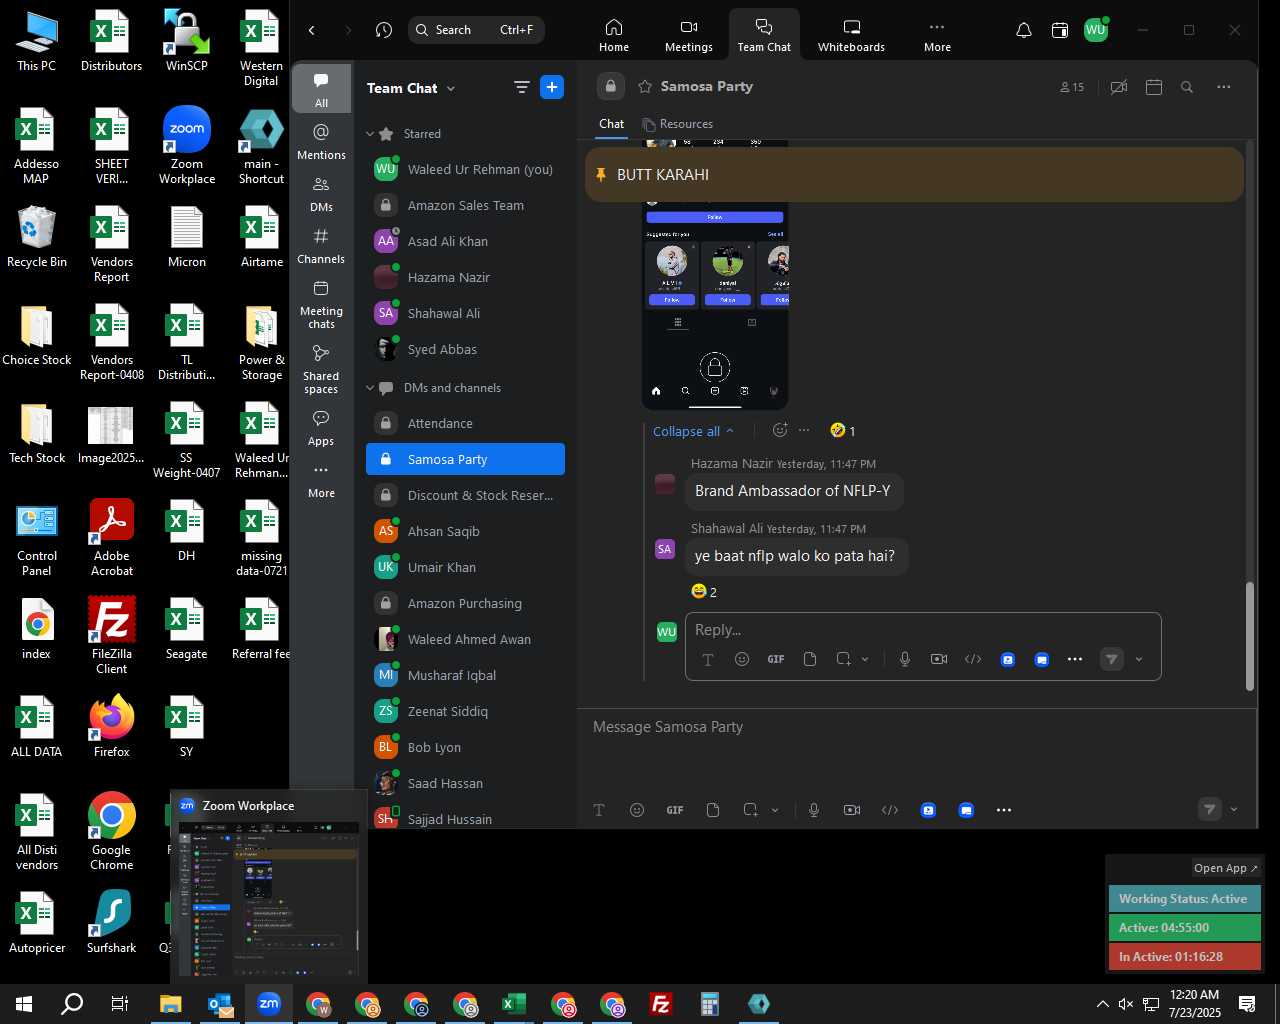The width and height of the screenshot is (1280, 1024).
Task: Click the blue plus new chat button
Action: [552, 87]
